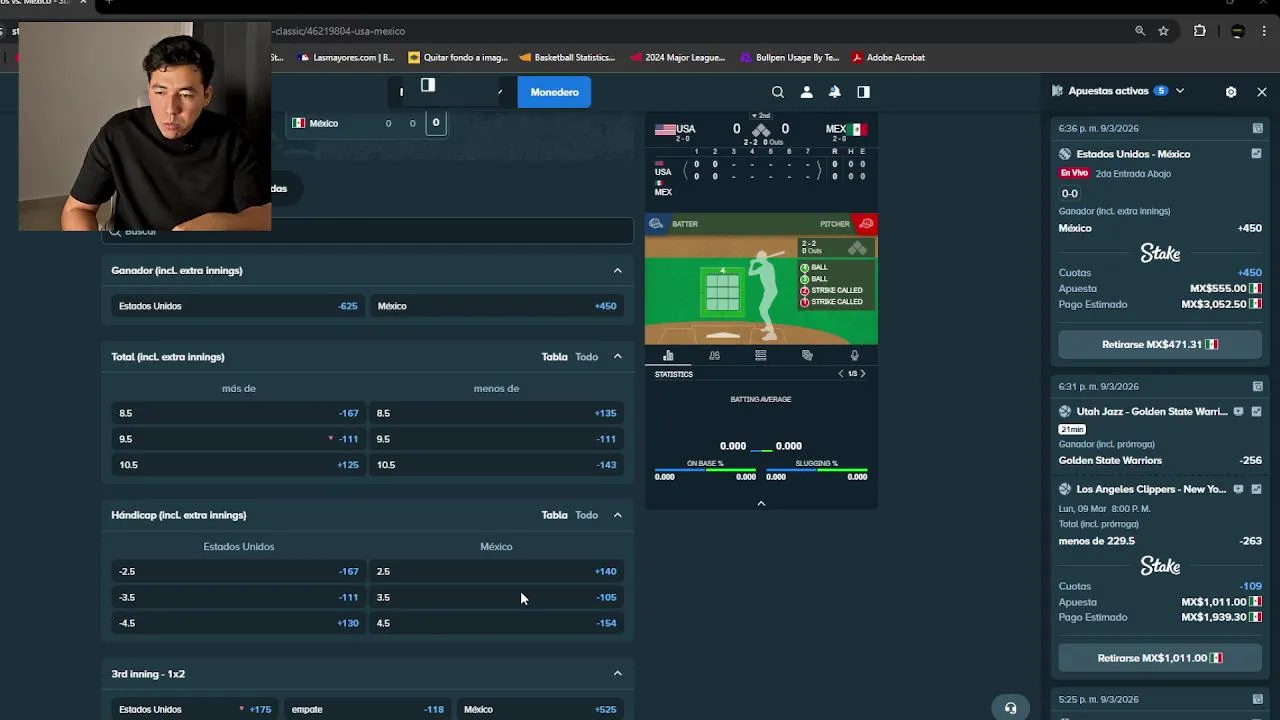Select Estados Unidos -3.5 handicap
Viewport: 1280px width, 720px height.
tap(238, 597)
